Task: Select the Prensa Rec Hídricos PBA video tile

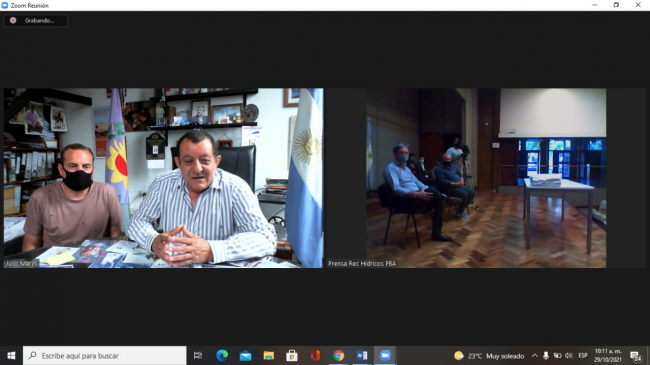Action: (x=486, y=178)
